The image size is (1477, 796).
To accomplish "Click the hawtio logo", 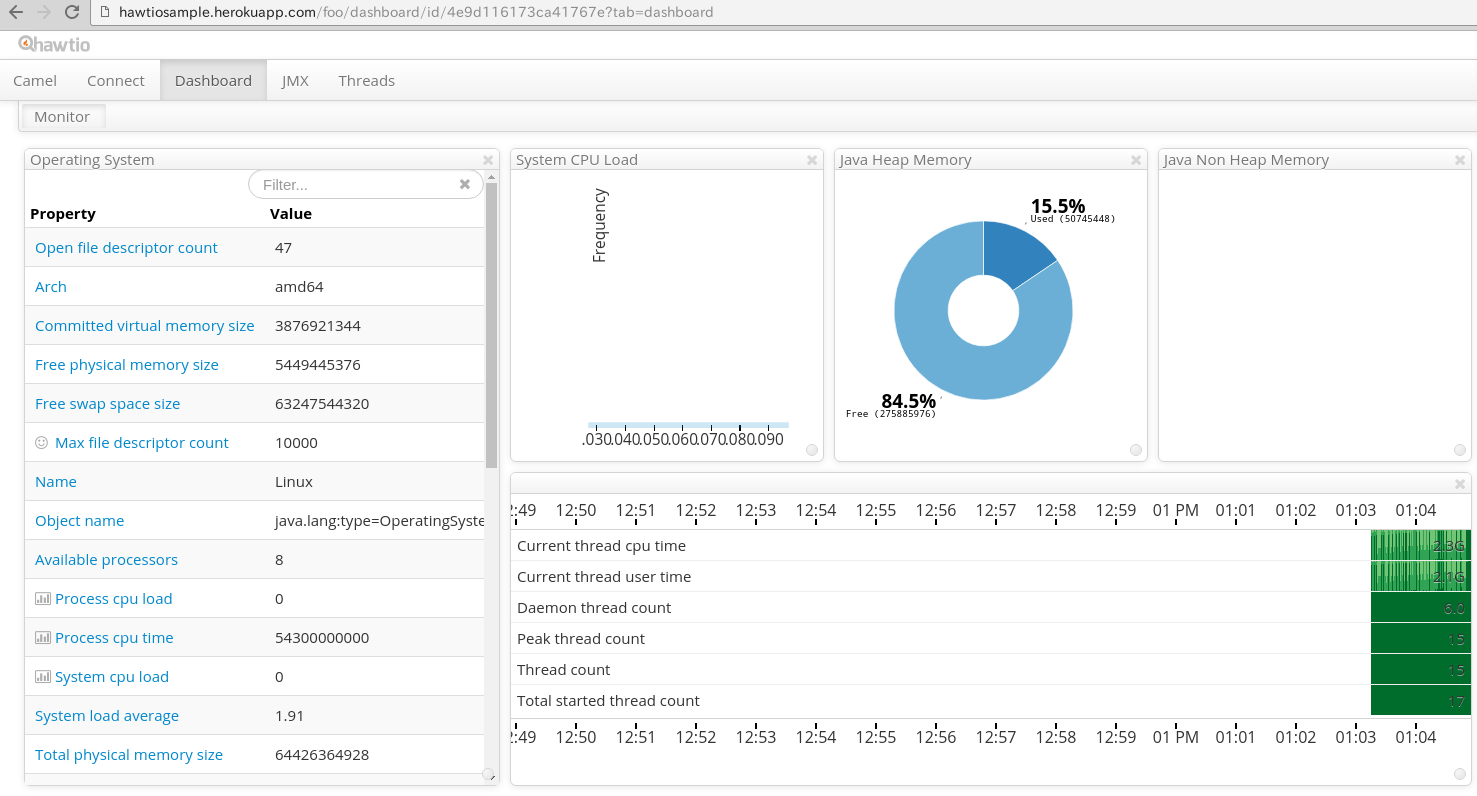I will pos(55,44).
